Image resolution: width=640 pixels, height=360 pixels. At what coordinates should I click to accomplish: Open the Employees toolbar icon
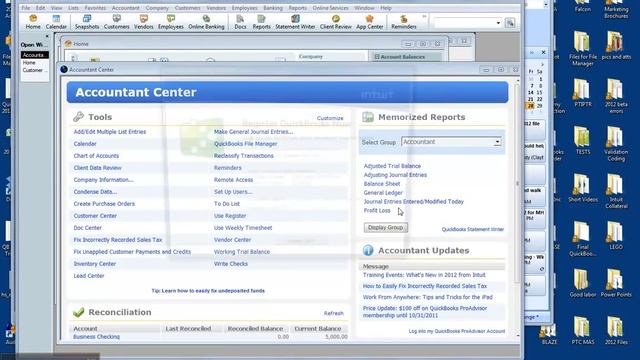[x=171, y=22]
